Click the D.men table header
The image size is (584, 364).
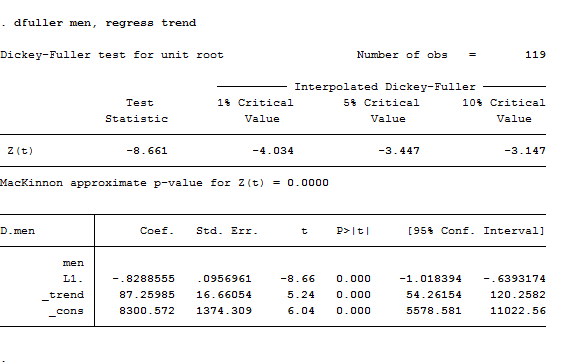click(18, 231)
